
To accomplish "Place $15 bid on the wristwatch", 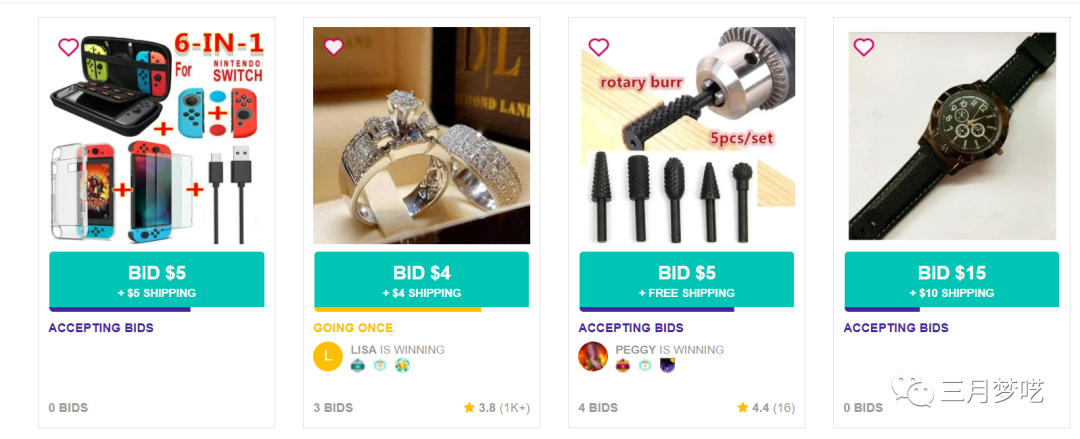I will [x=951, y=280].
